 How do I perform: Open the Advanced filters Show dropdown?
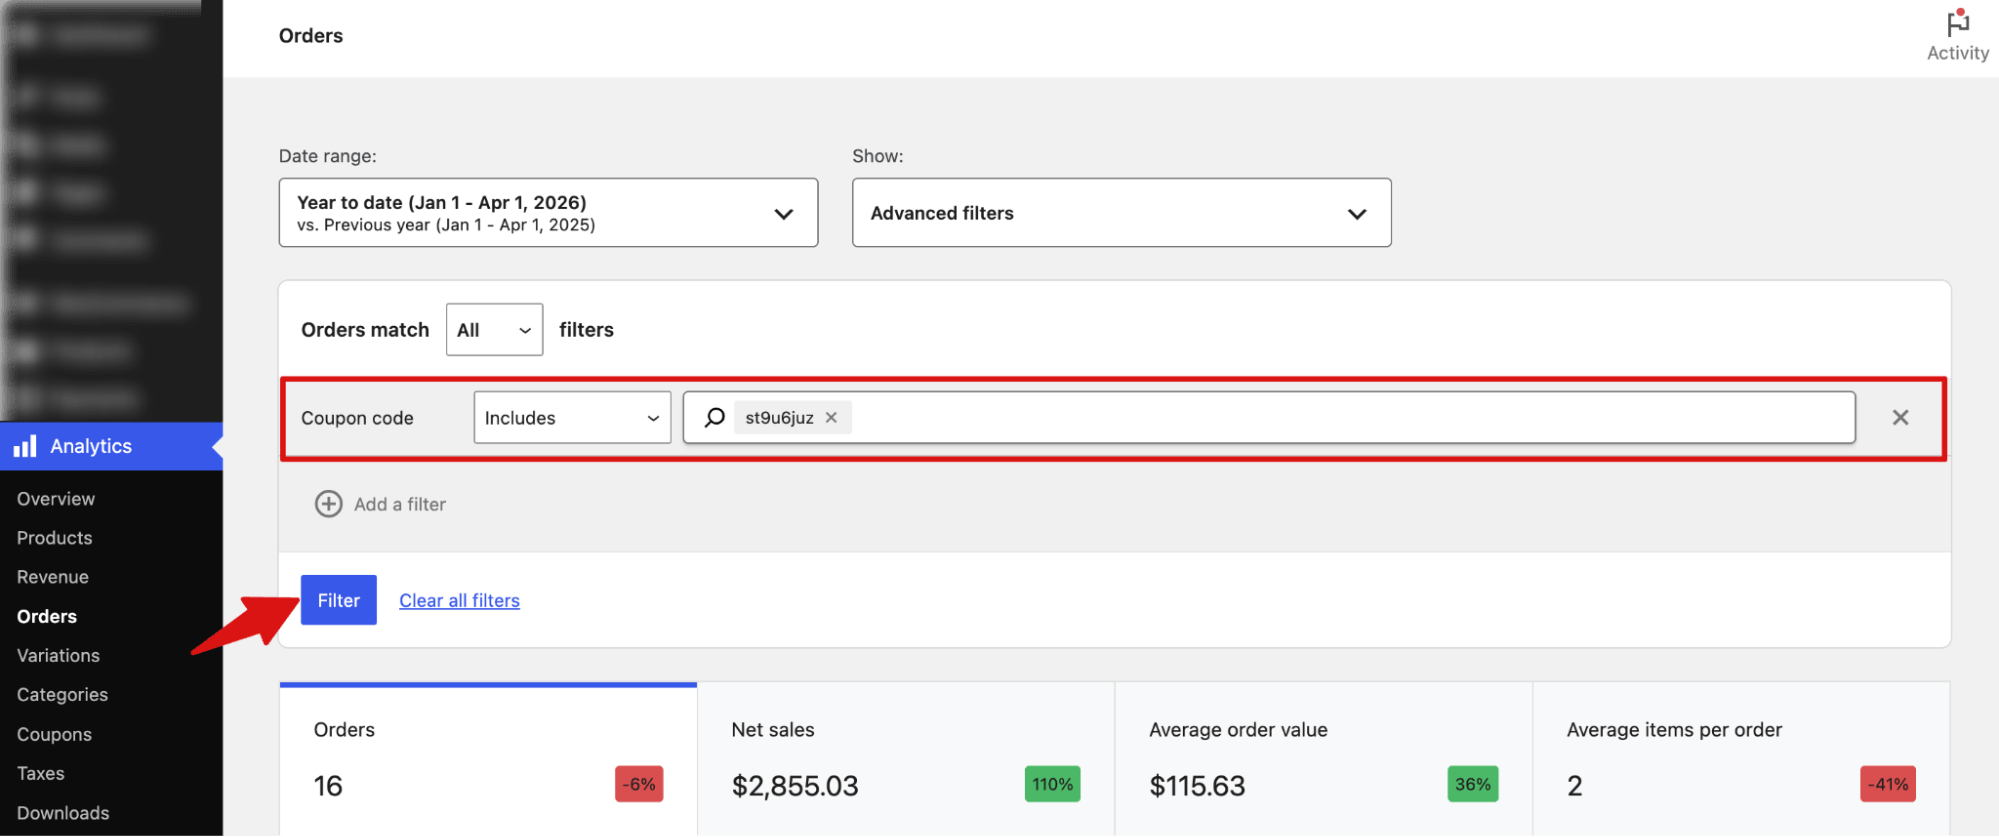[1121, 213]
